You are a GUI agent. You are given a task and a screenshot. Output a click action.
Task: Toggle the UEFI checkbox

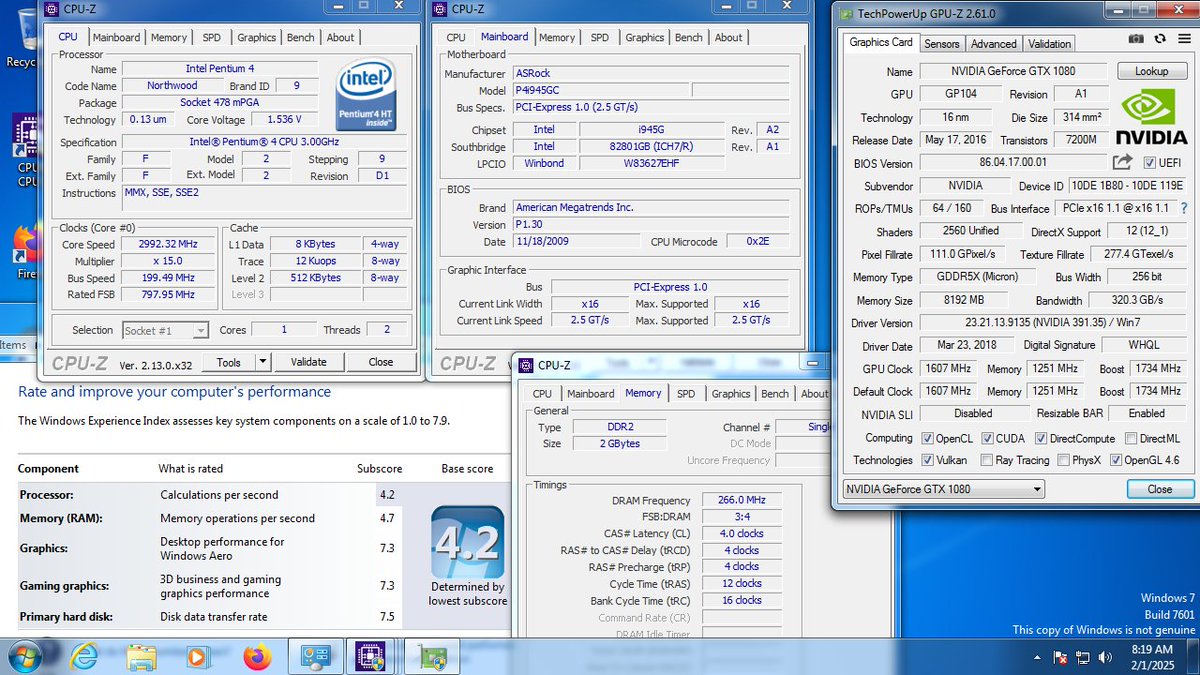point(1149,163)
